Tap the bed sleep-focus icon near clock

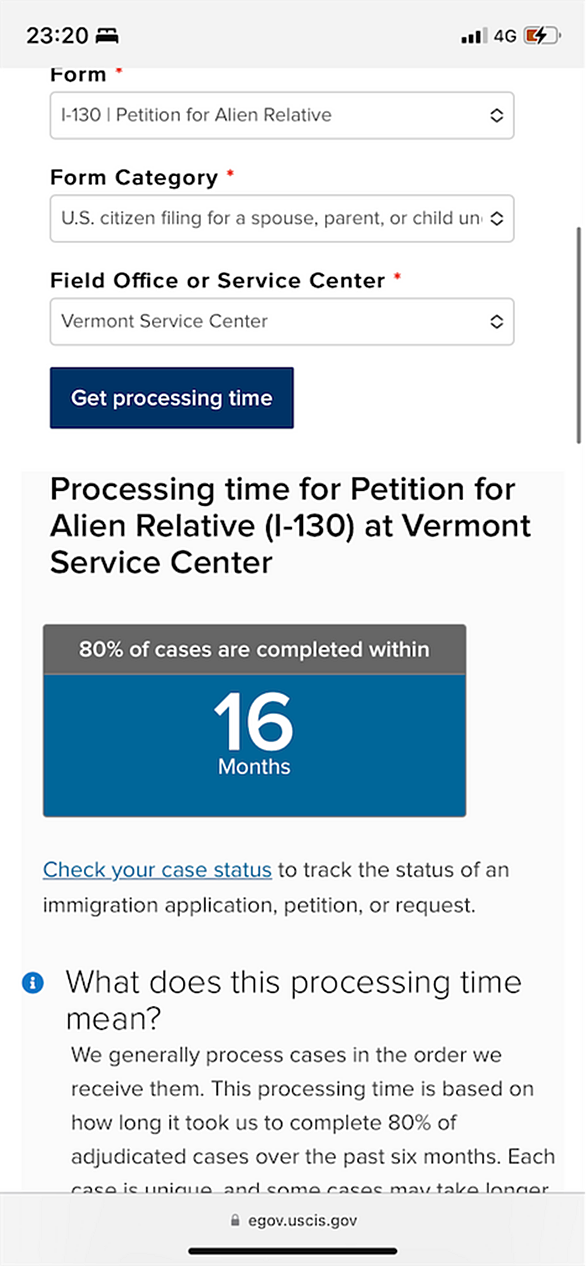click(x=107, y=36)
